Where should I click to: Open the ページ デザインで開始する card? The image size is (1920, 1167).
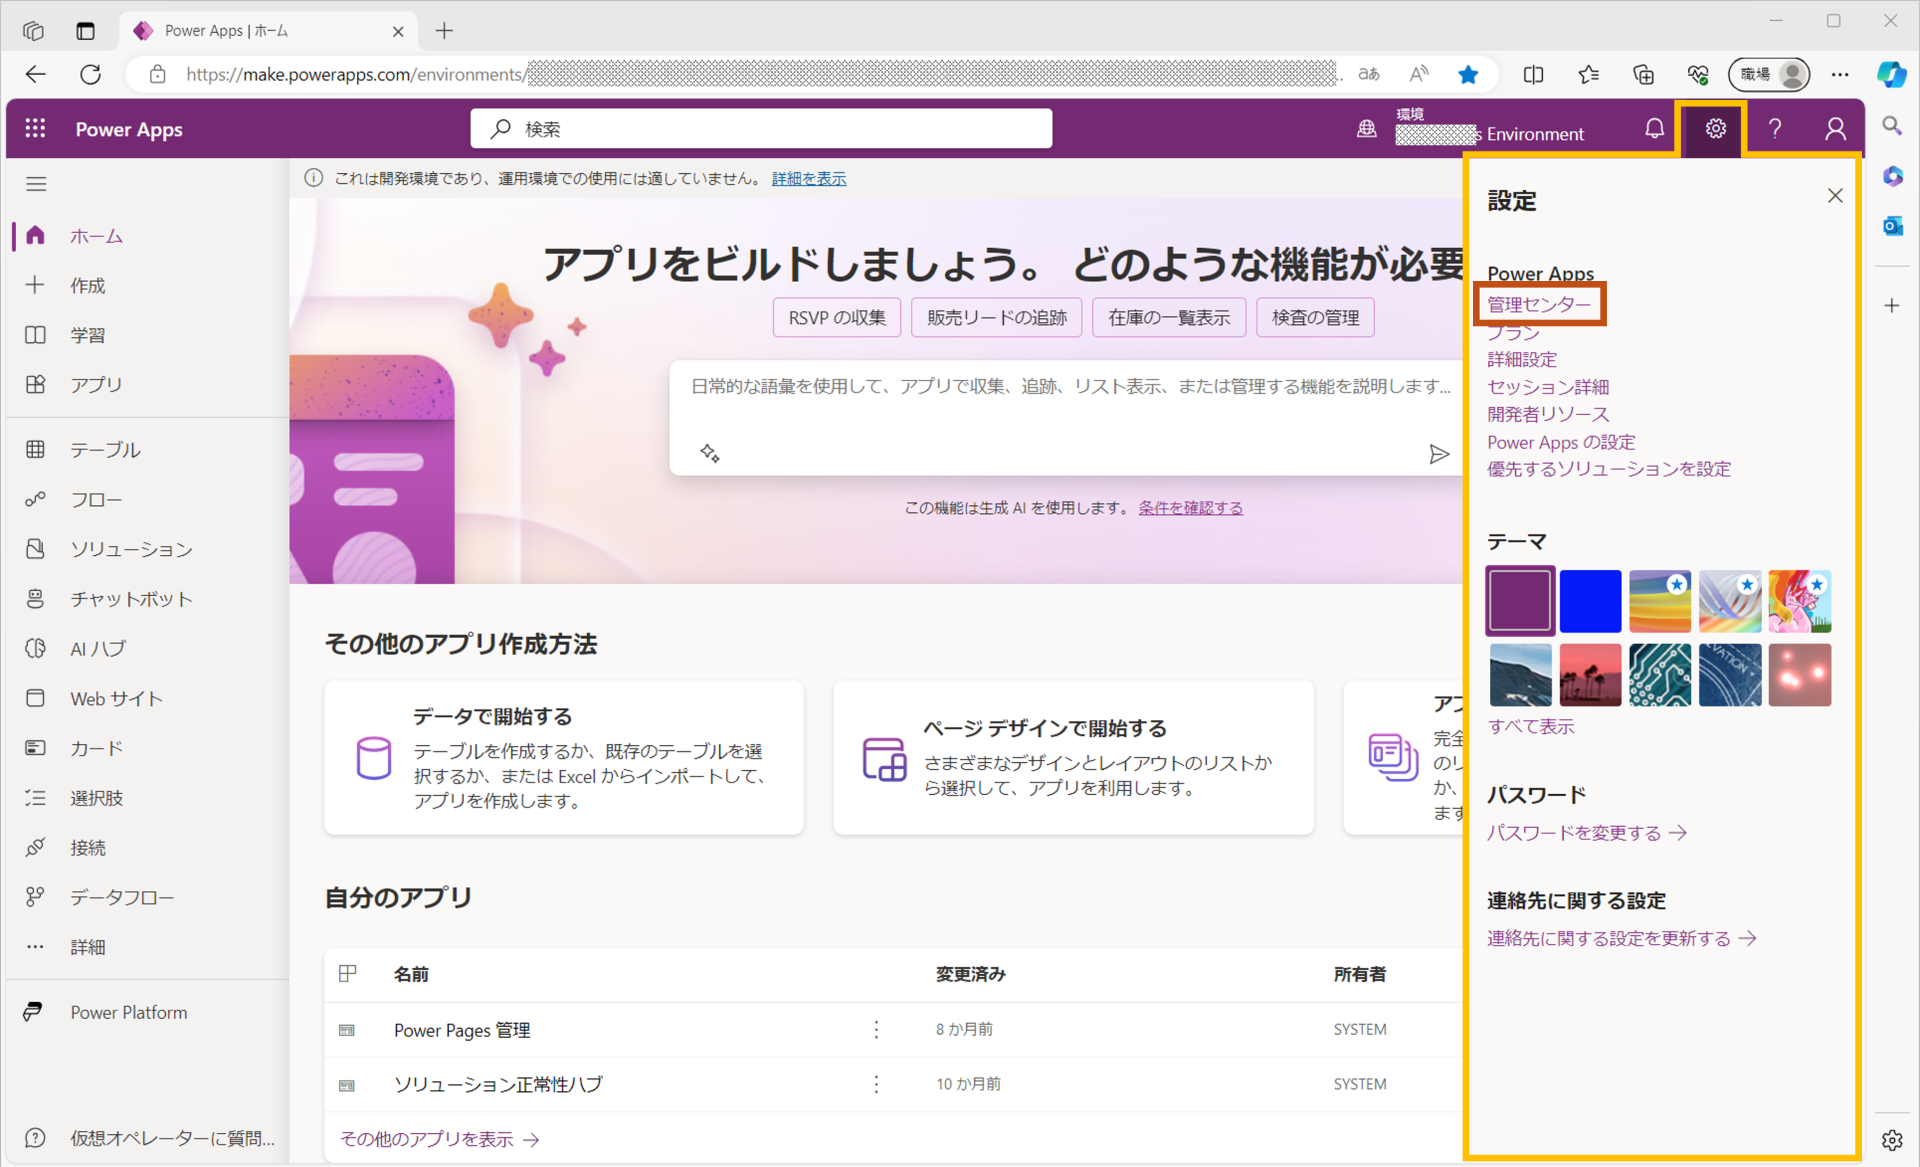(1073, 758)
